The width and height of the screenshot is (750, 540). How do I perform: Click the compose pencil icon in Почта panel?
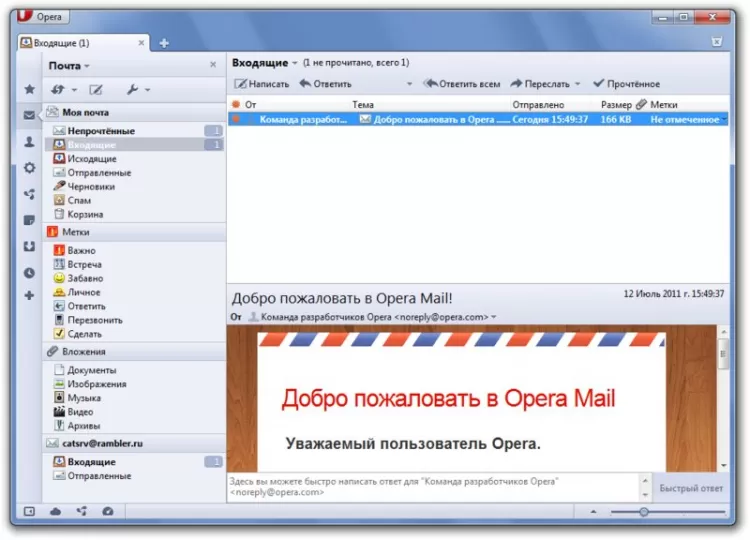pos(96,89)
